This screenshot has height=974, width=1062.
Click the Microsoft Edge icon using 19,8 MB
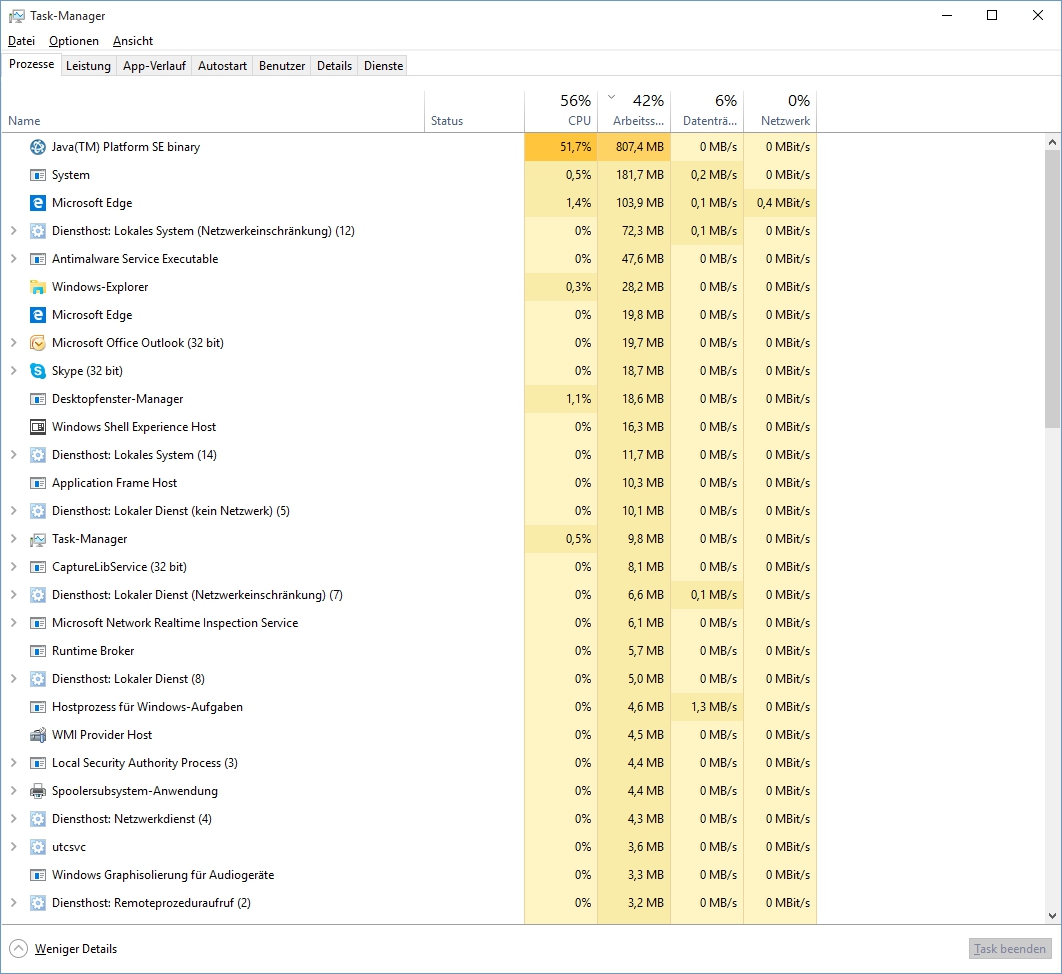(x=38, y=315)
